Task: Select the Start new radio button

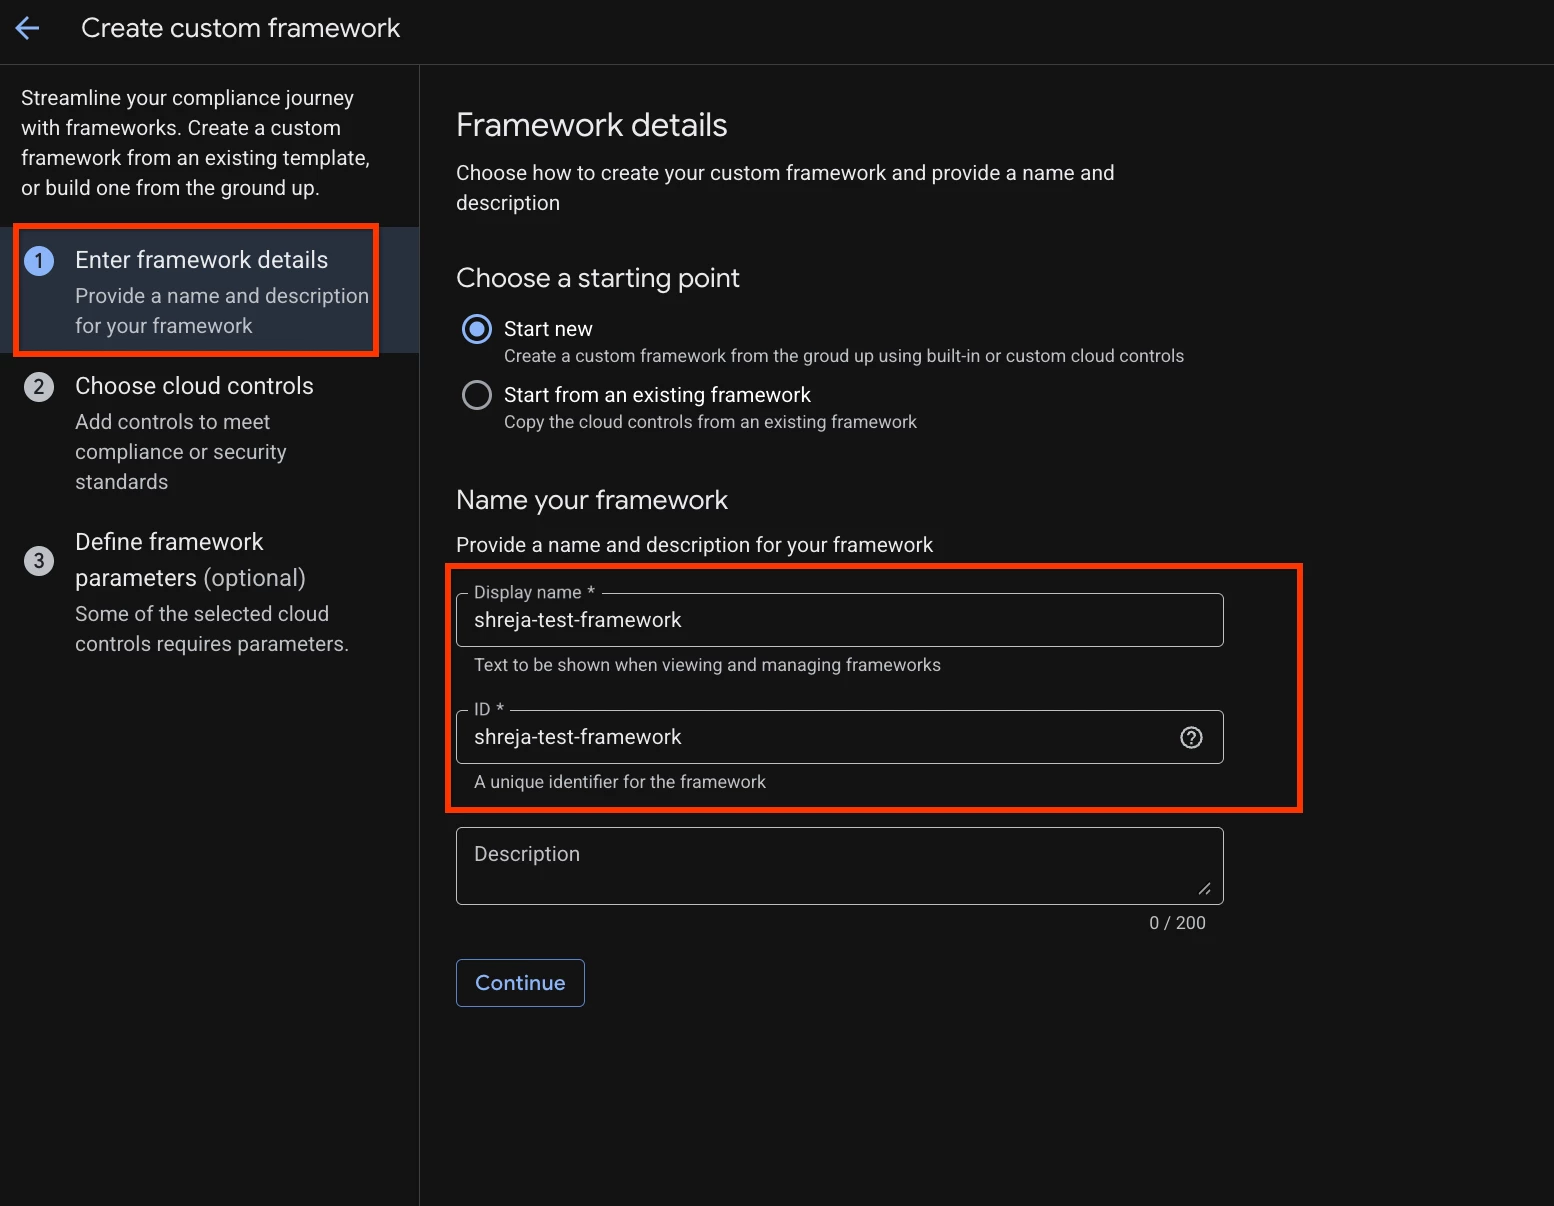Action: pyautogui.click(x=477, y=329)
